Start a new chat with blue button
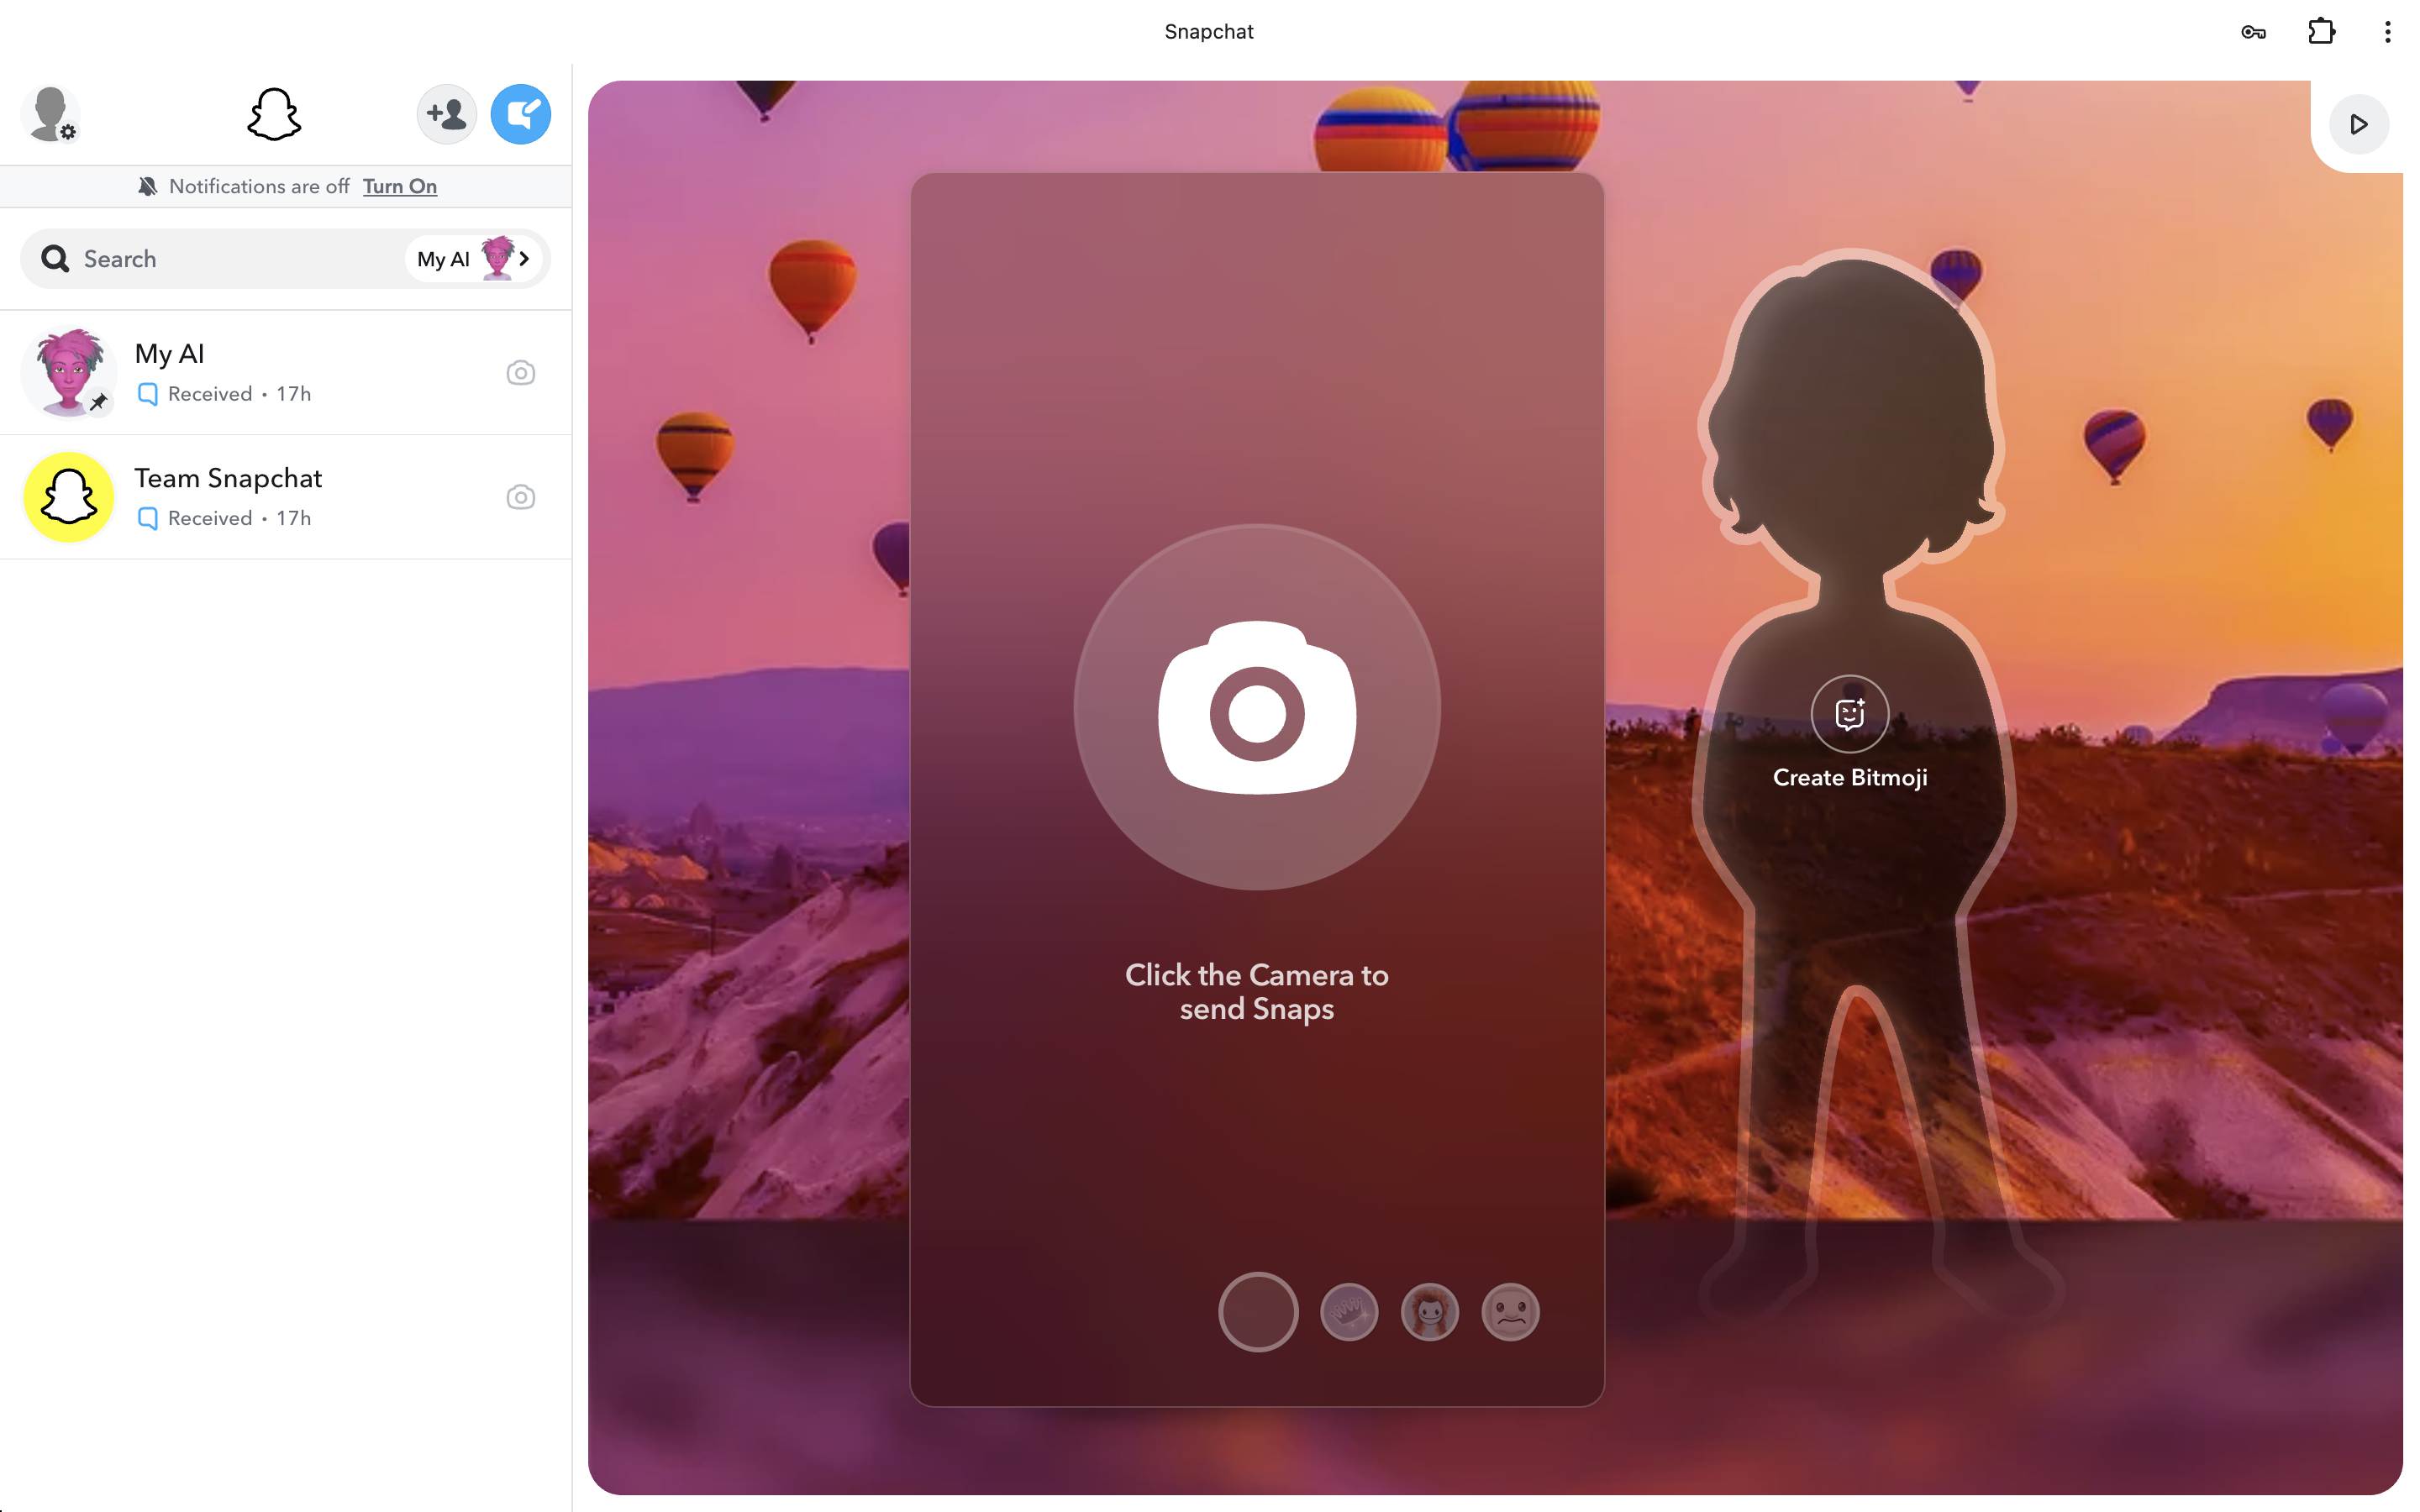 point(520,114)
